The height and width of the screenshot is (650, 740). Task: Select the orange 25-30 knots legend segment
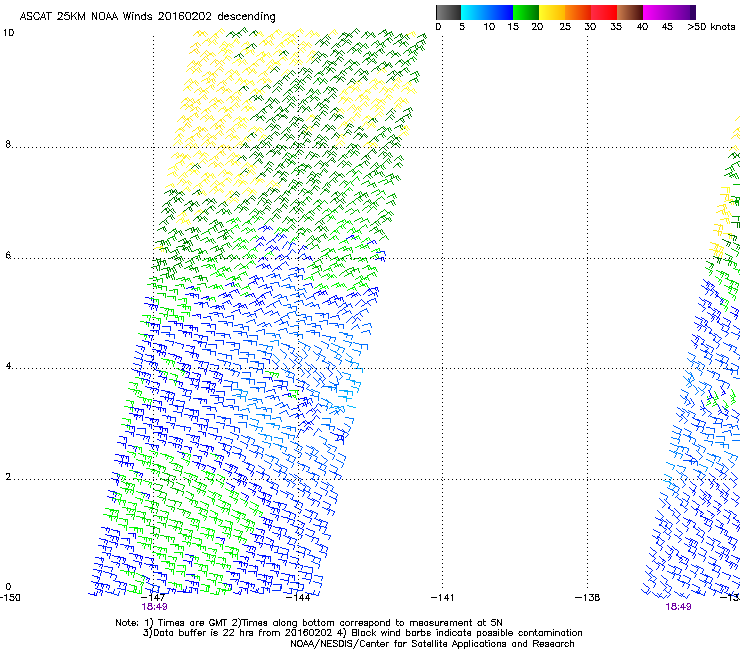click(578, 12)
